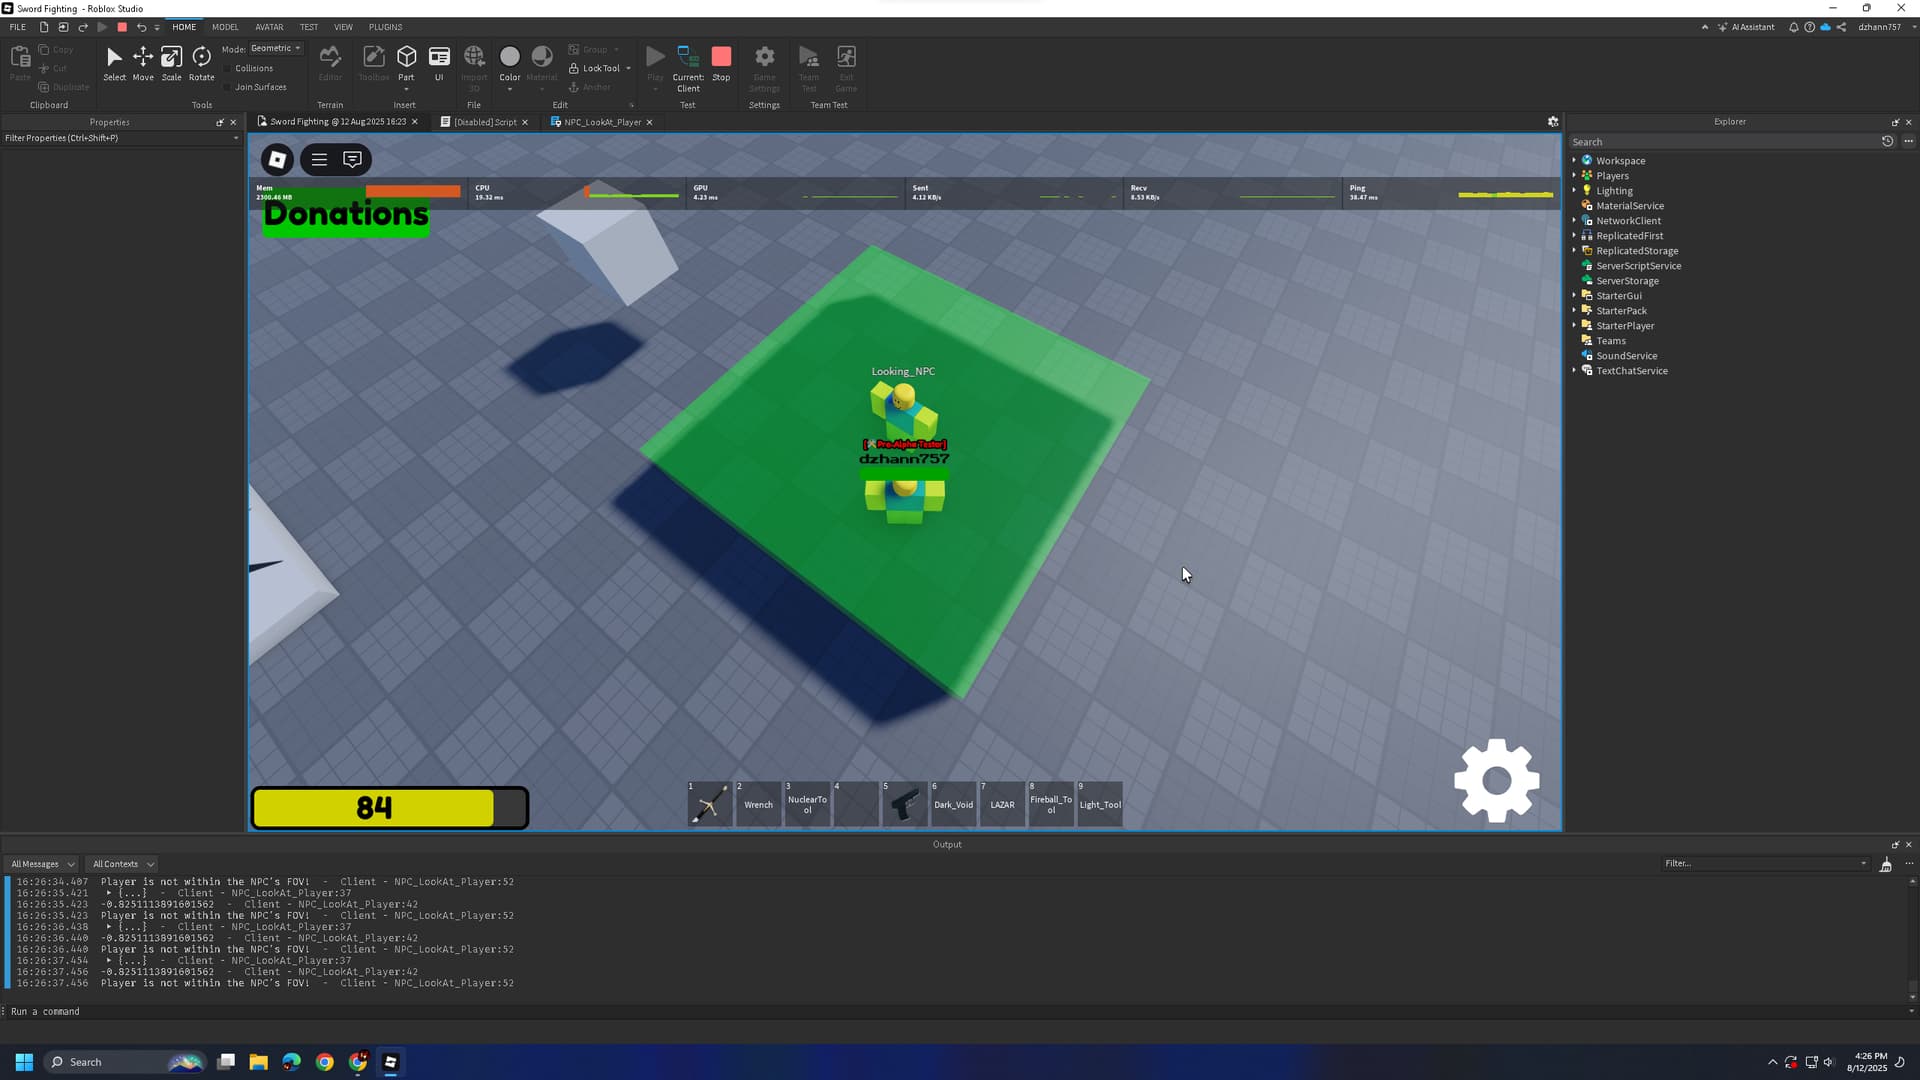
Task: Open the Color picker in the ribbon
Action: (509, 60)
